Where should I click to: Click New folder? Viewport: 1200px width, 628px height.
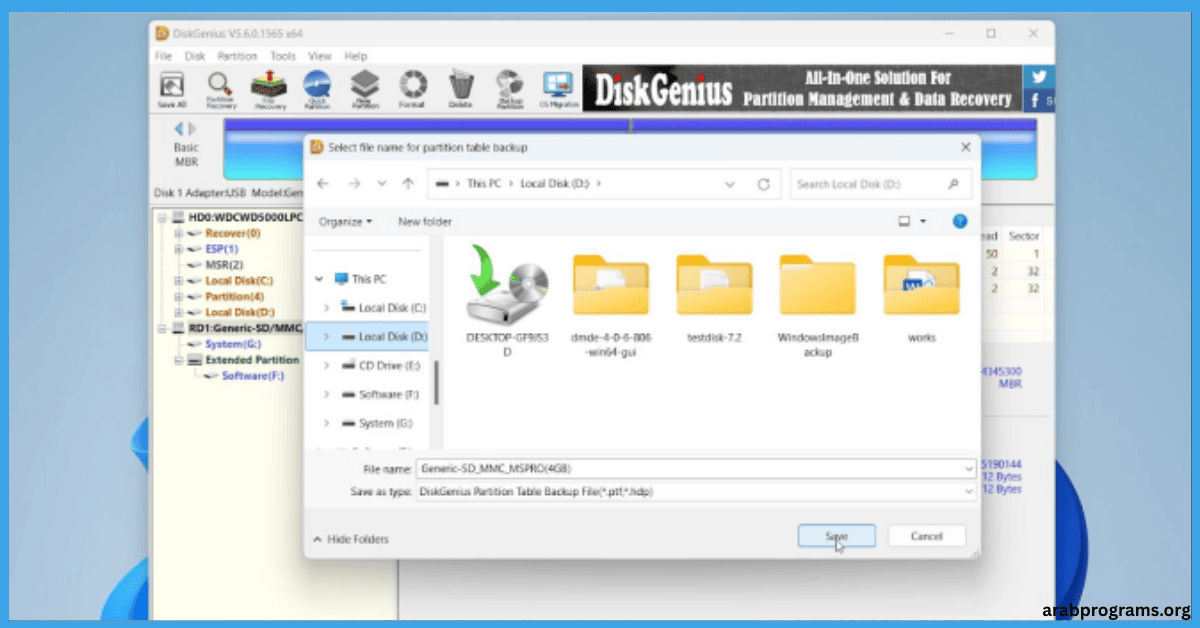[x=425, y=221]
